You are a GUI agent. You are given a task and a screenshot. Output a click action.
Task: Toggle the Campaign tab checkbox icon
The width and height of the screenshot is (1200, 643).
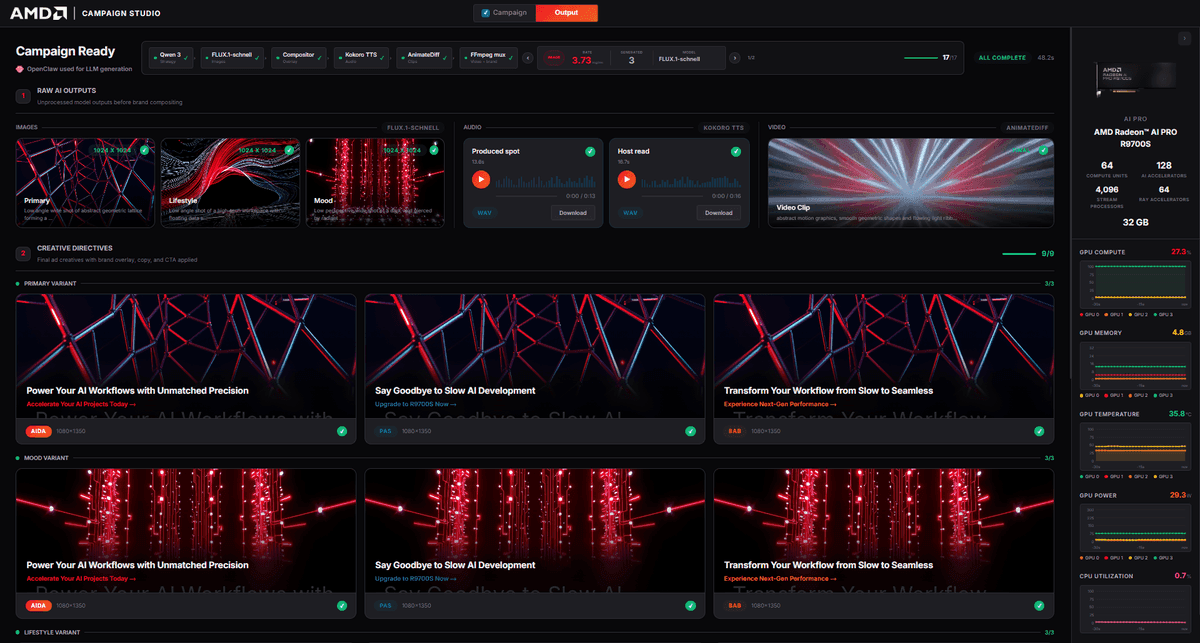tap(486, 13)
